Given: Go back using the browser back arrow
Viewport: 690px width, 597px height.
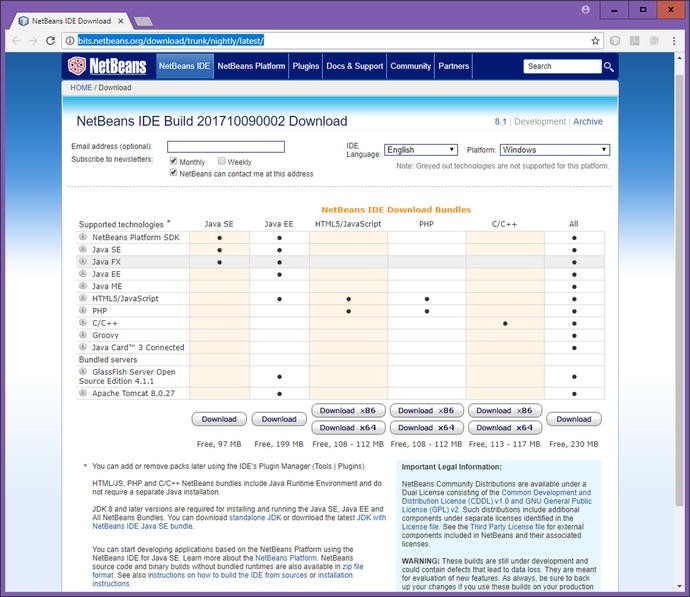Looking at the screenshot, I should coord(17,41).
